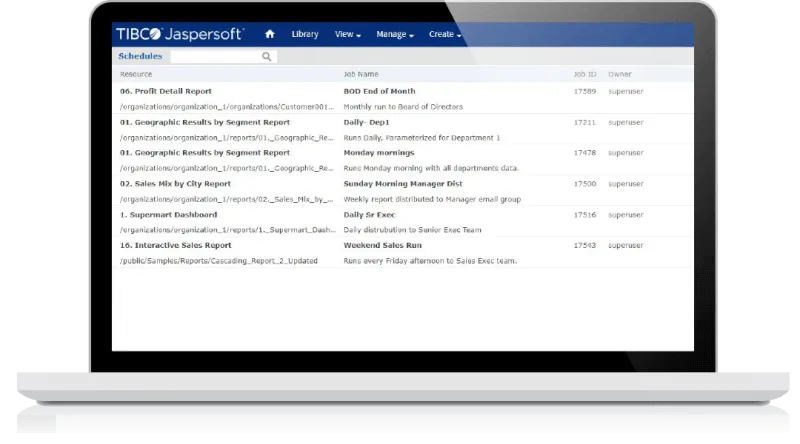Sort by the Job Name column header
Image resolution: width=800 pixels, height=444 pixels.
[x=361, y=74]
